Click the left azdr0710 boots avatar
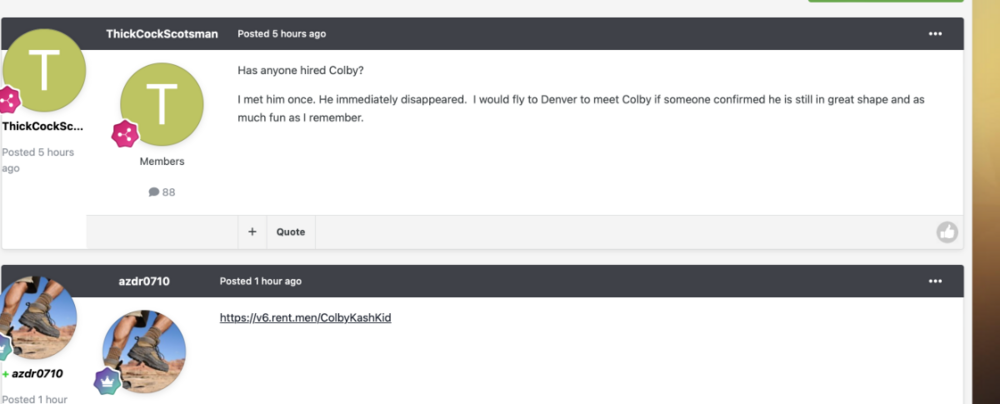Screen dimensions: 1000x404 click(x=40, y=317)
